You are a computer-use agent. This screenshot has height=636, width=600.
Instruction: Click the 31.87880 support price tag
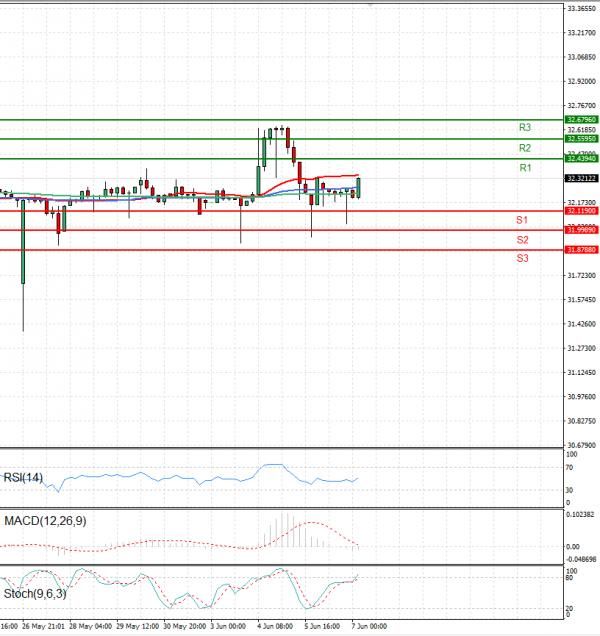(581, 250)
